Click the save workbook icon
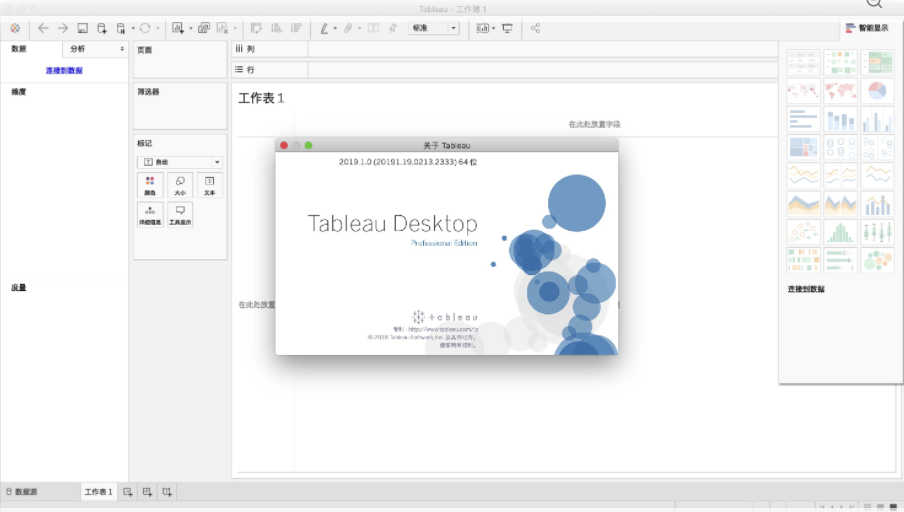Viewport: 904px width, 512px height. [82, 28]
